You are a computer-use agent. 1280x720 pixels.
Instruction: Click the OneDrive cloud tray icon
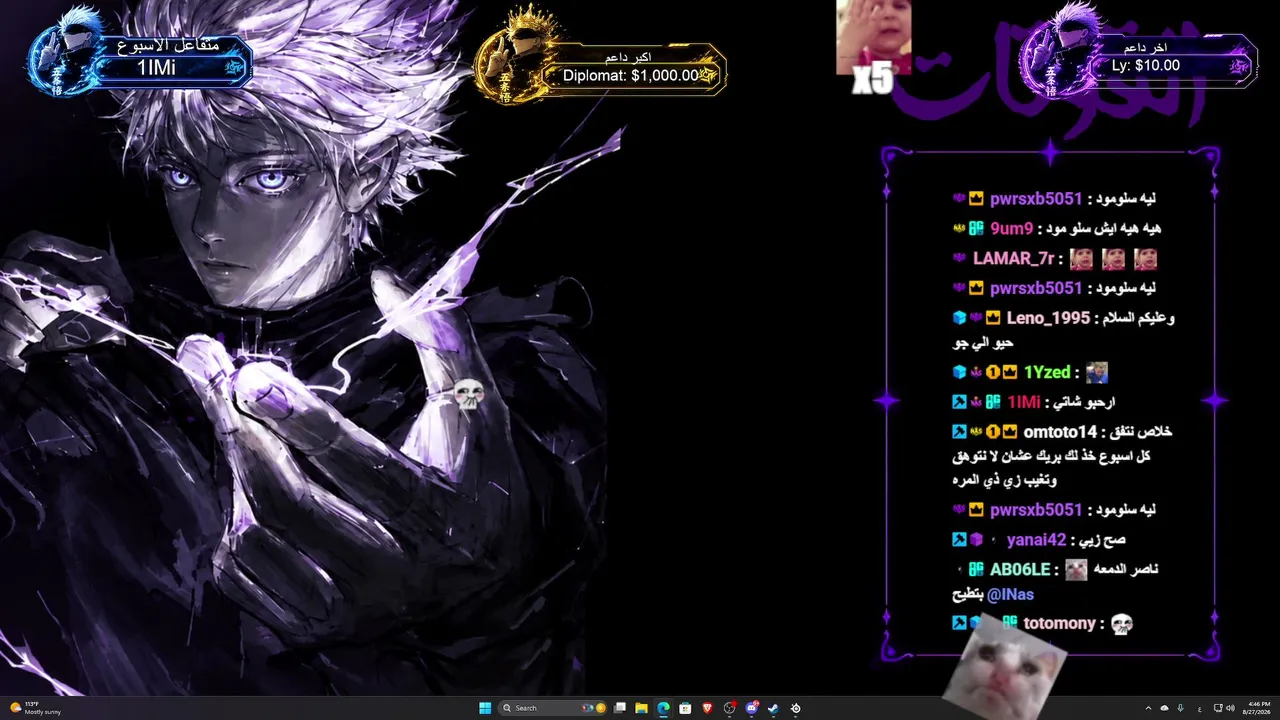coord(1164,708)
